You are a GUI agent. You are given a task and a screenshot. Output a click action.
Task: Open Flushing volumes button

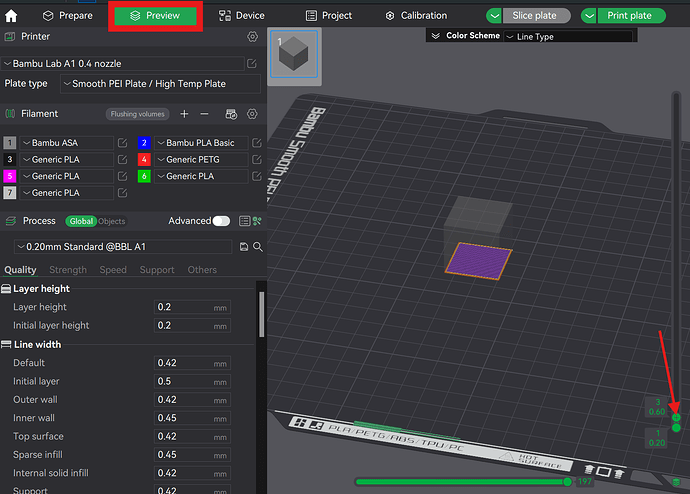(x=137, y=114)
